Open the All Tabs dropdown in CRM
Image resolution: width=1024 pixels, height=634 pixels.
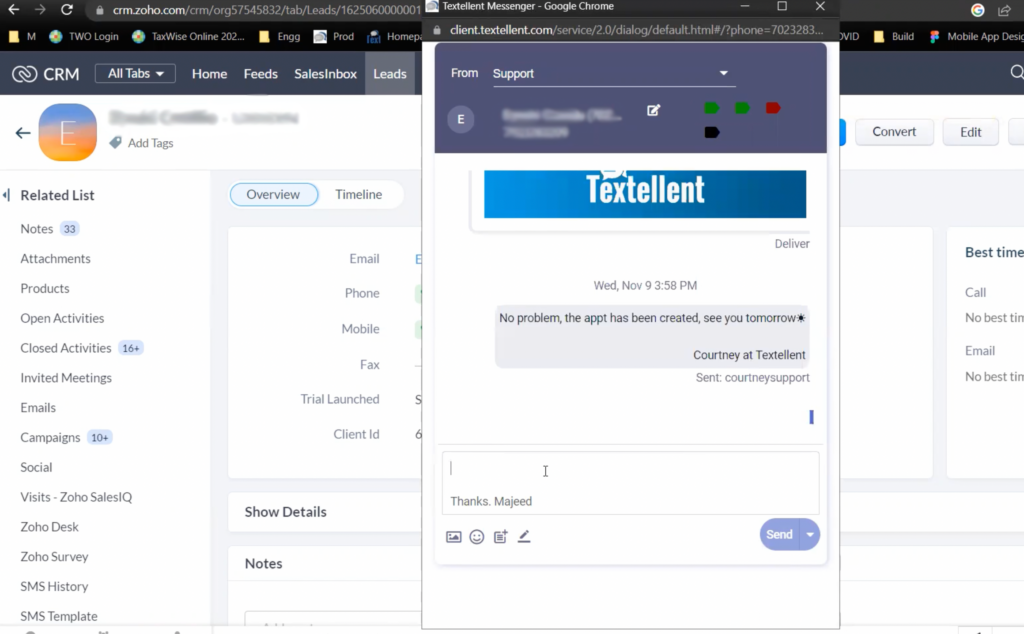tap(135, 73)
